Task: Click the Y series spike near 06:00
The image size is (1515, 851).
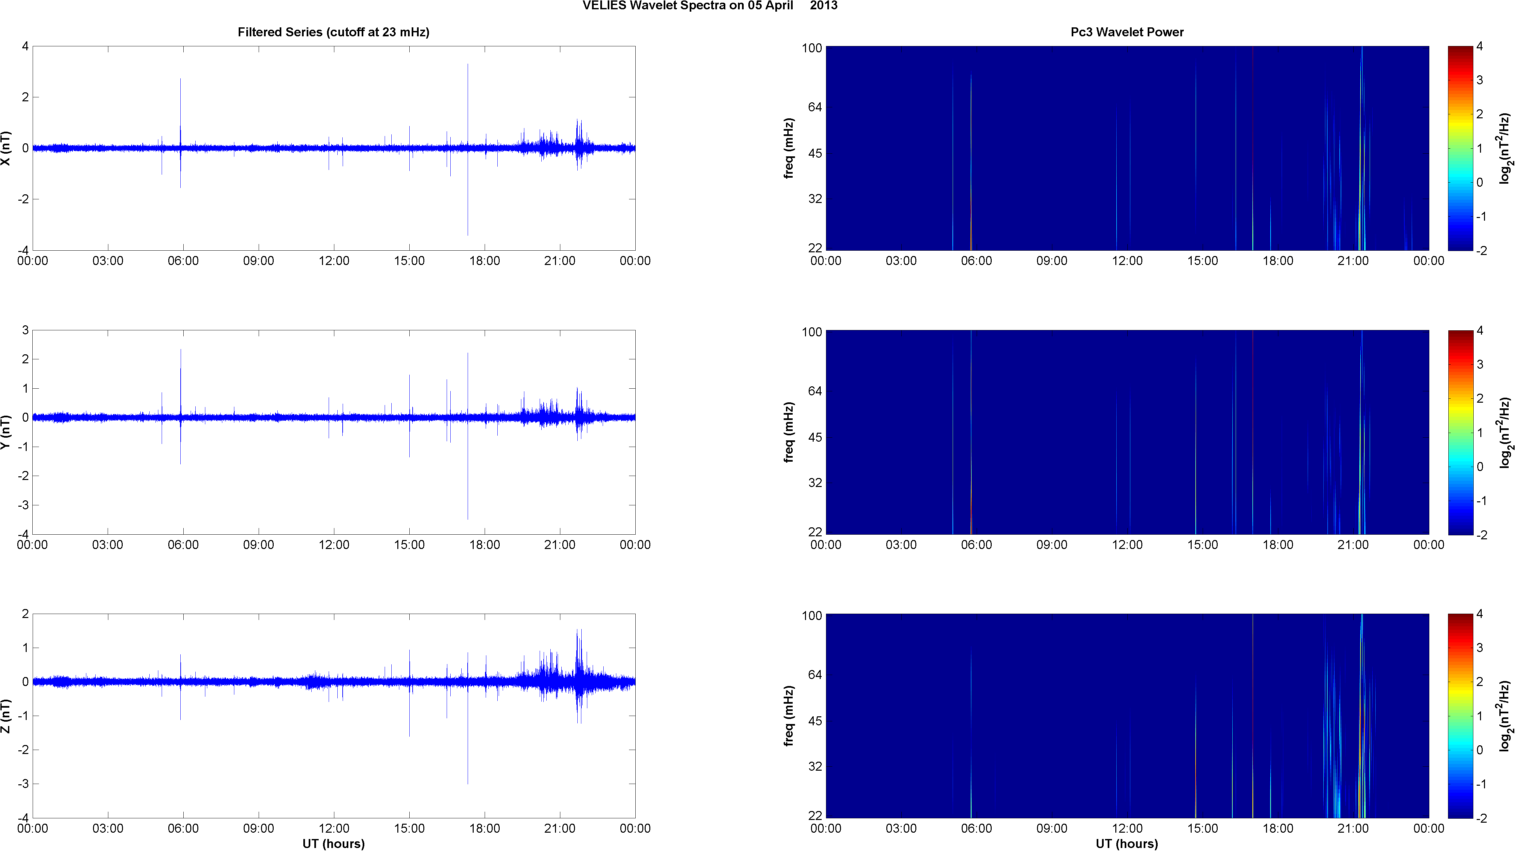Action: pyautogui.click(x=180, y=406)
